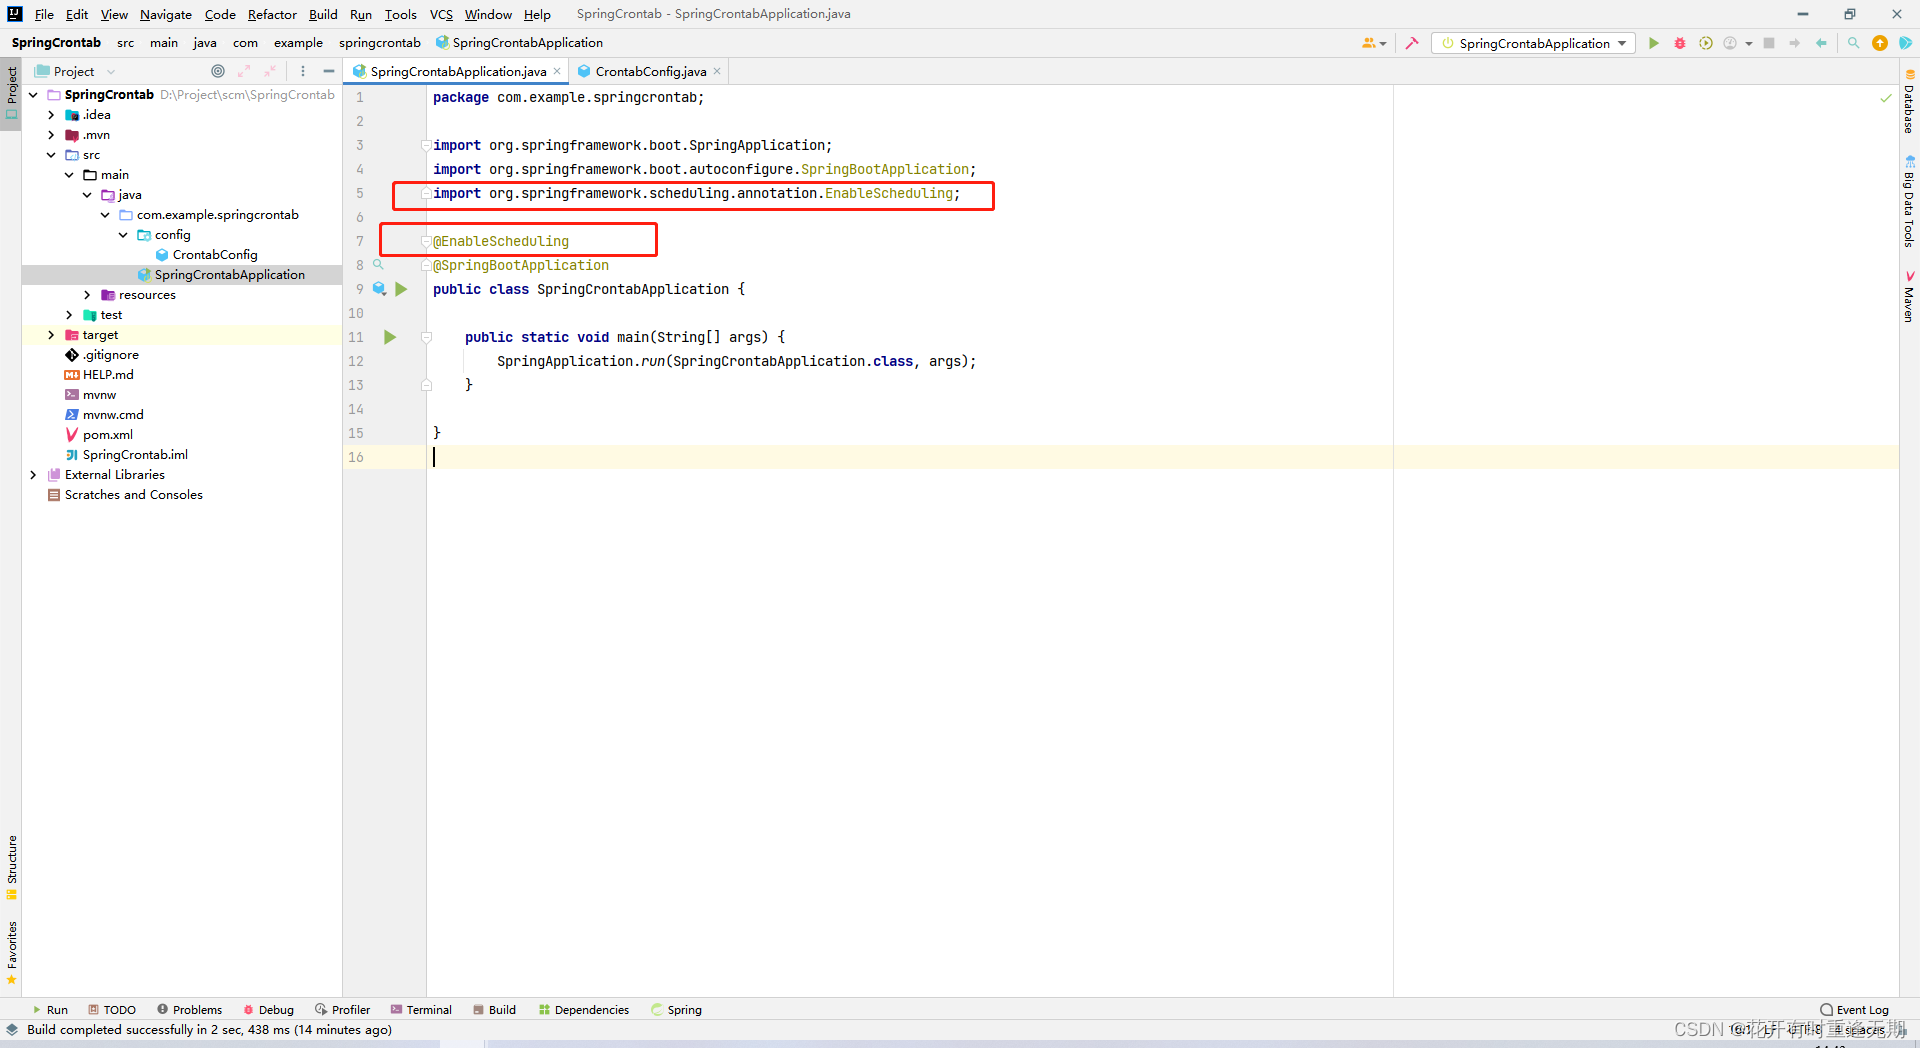Open the Problems tool window

[x=190, y=1010]
